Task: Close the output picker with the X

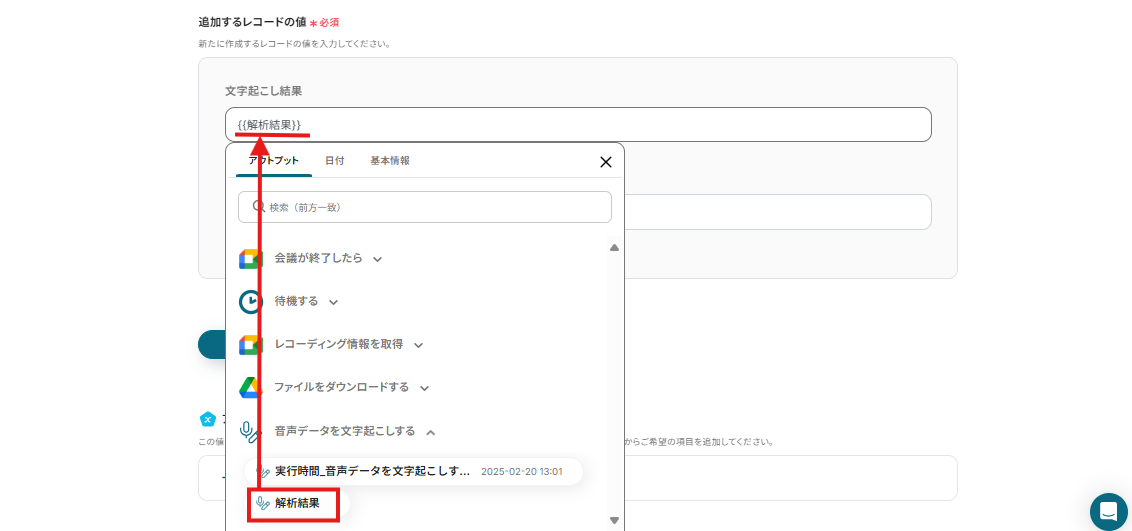Action: (x=606, y=162)
